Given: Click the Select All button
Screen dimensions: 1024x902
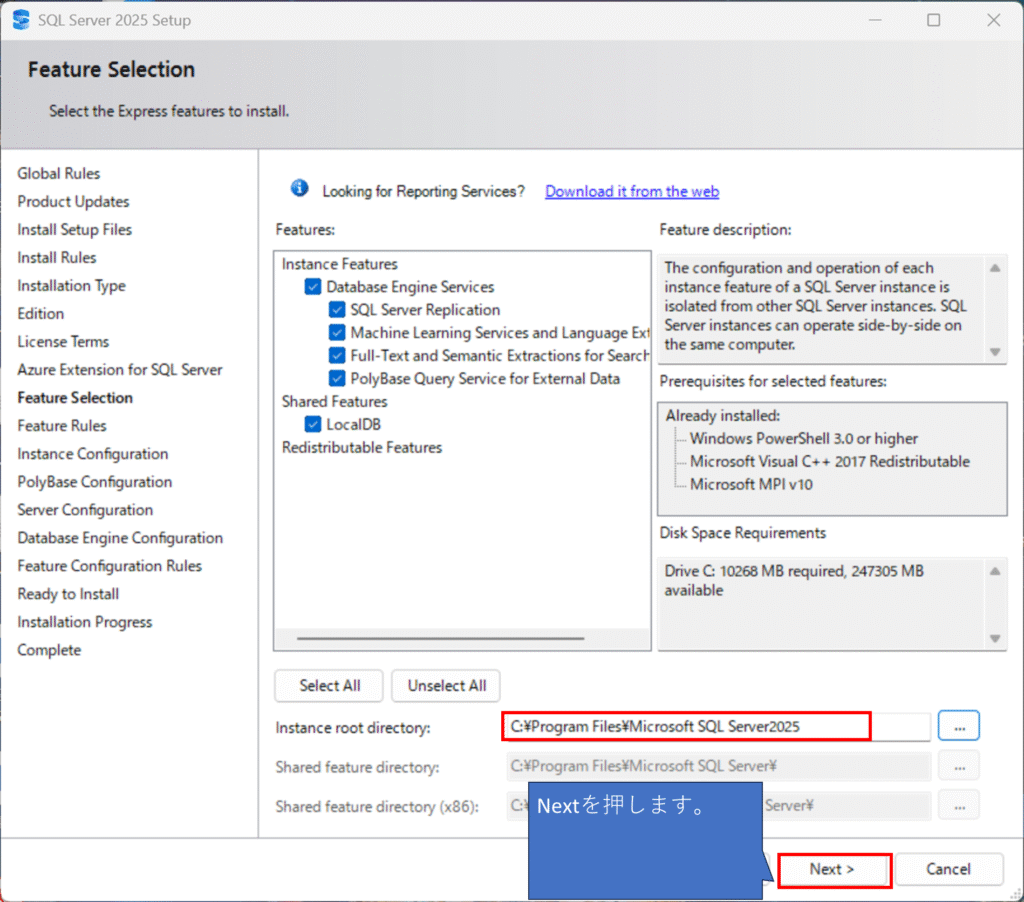Looking at the screenshot, I should (x=329, y=685).
